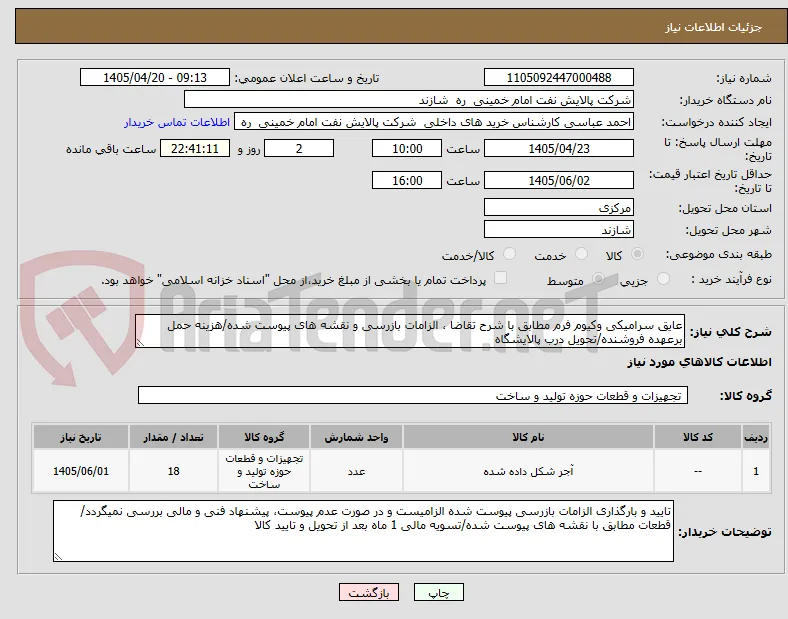Click the resize handle of buyer notes box

(x=58, y=557)
